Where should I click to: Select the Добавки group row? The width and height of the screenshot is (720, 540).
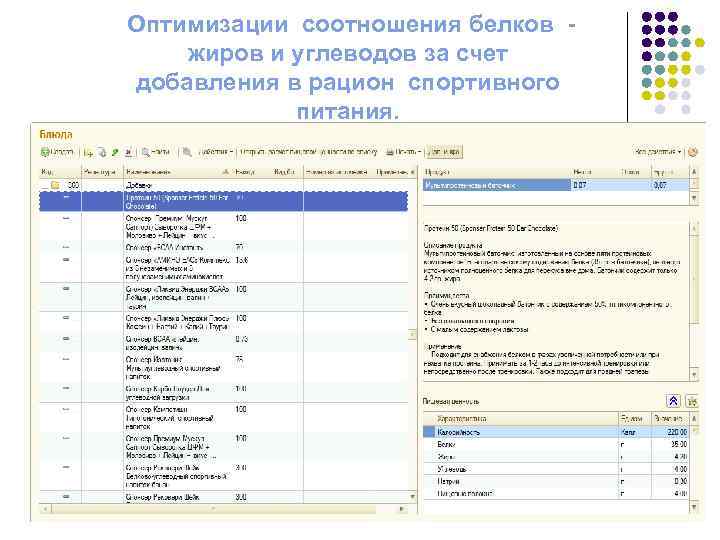tap(224, 186)
